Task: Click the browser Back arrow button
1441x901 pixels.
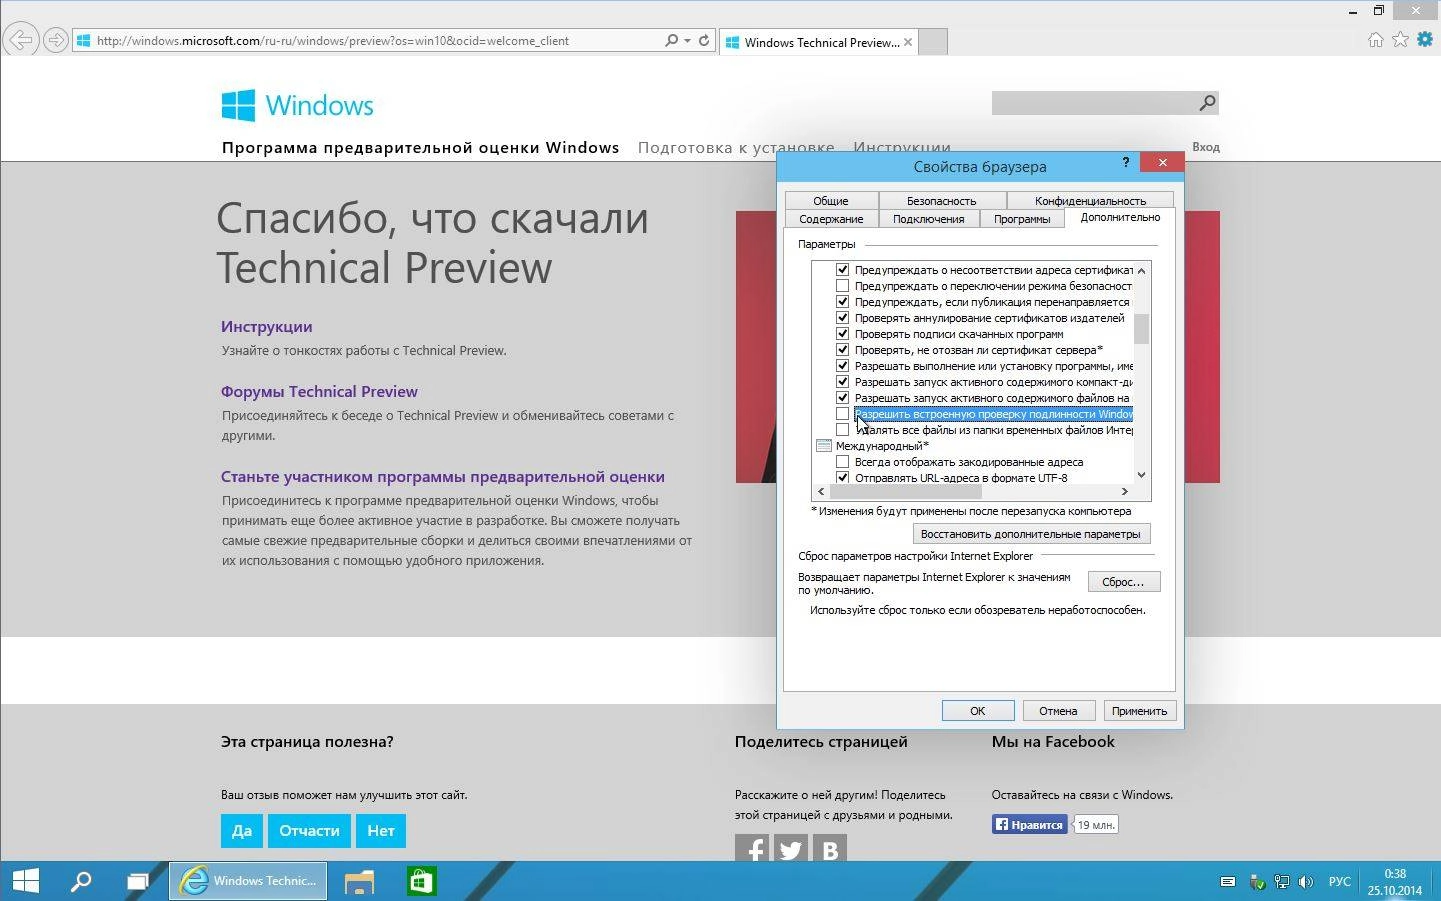Action: tap(20, 40)
